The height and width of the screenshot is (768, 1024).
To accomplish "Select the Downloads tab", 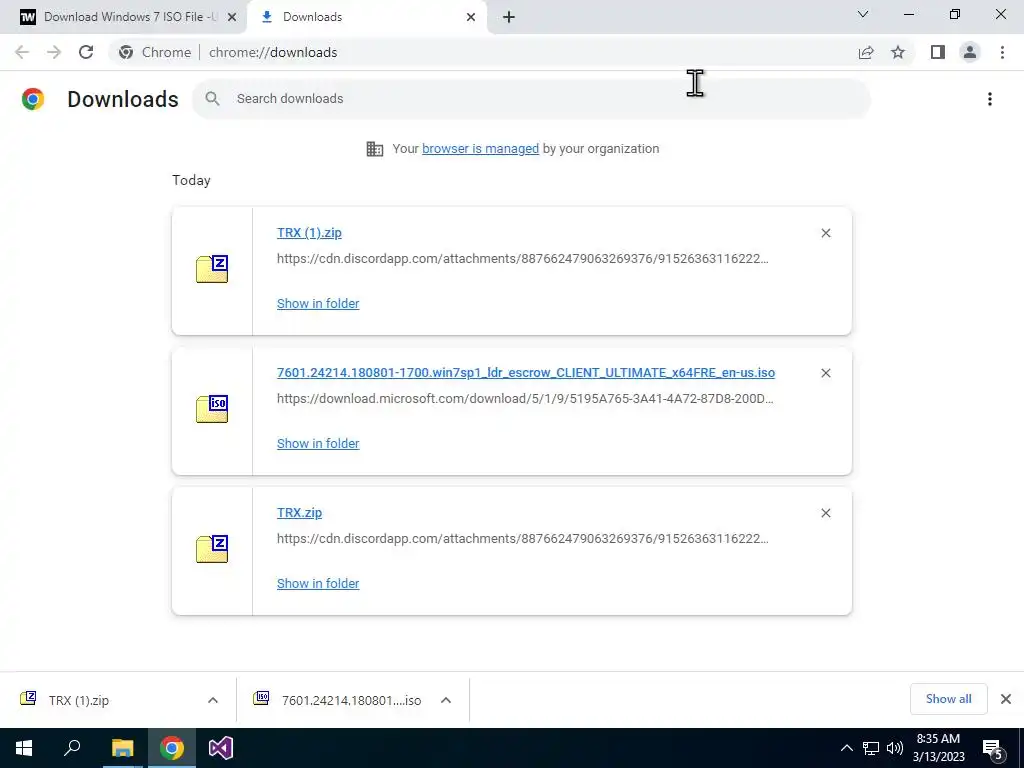I will tap(368, 17).
